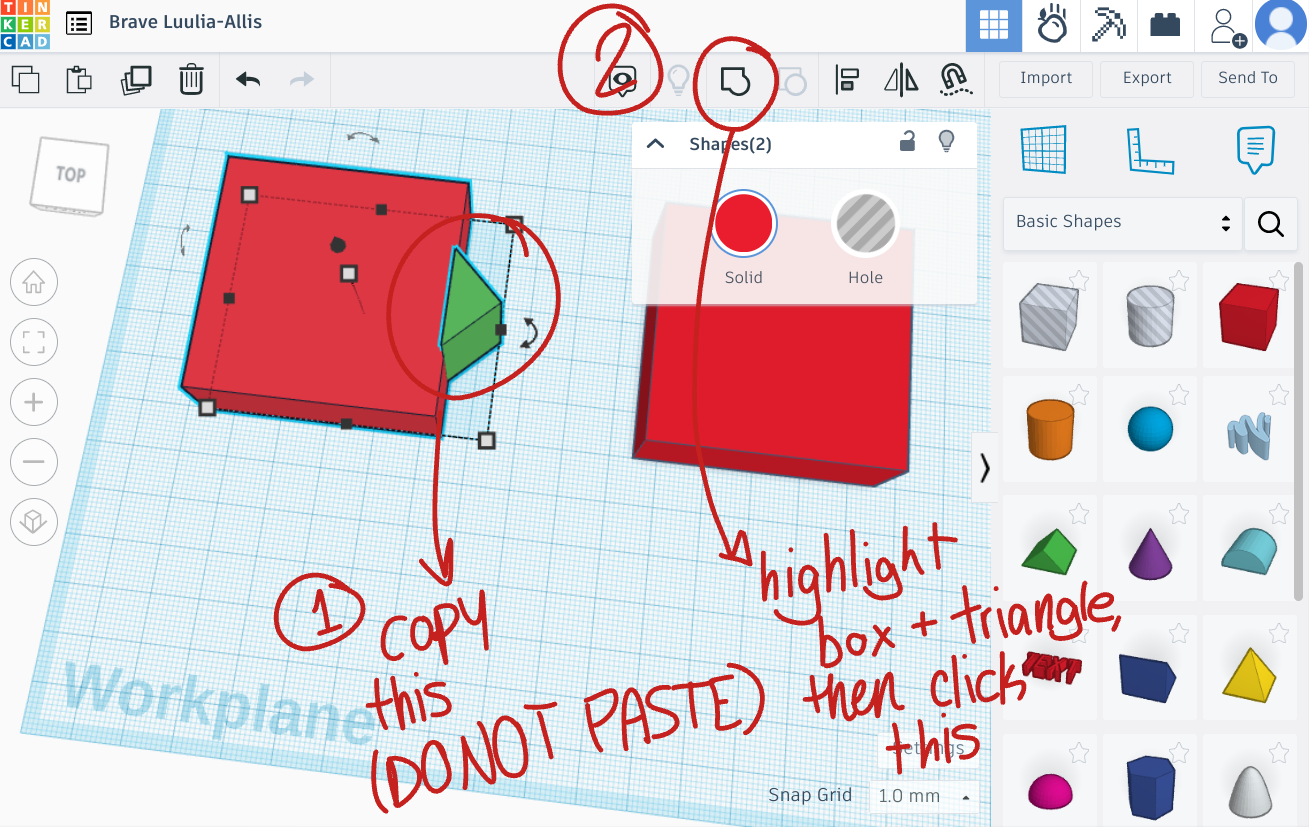
Task: Enable the Cruise magnet tool
Action: 956,79
